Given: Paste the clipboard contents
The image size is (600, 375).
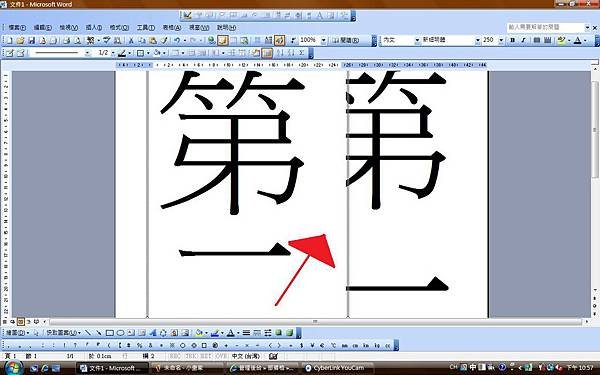Looking at the screenshot, I should (x=153, y=40).
